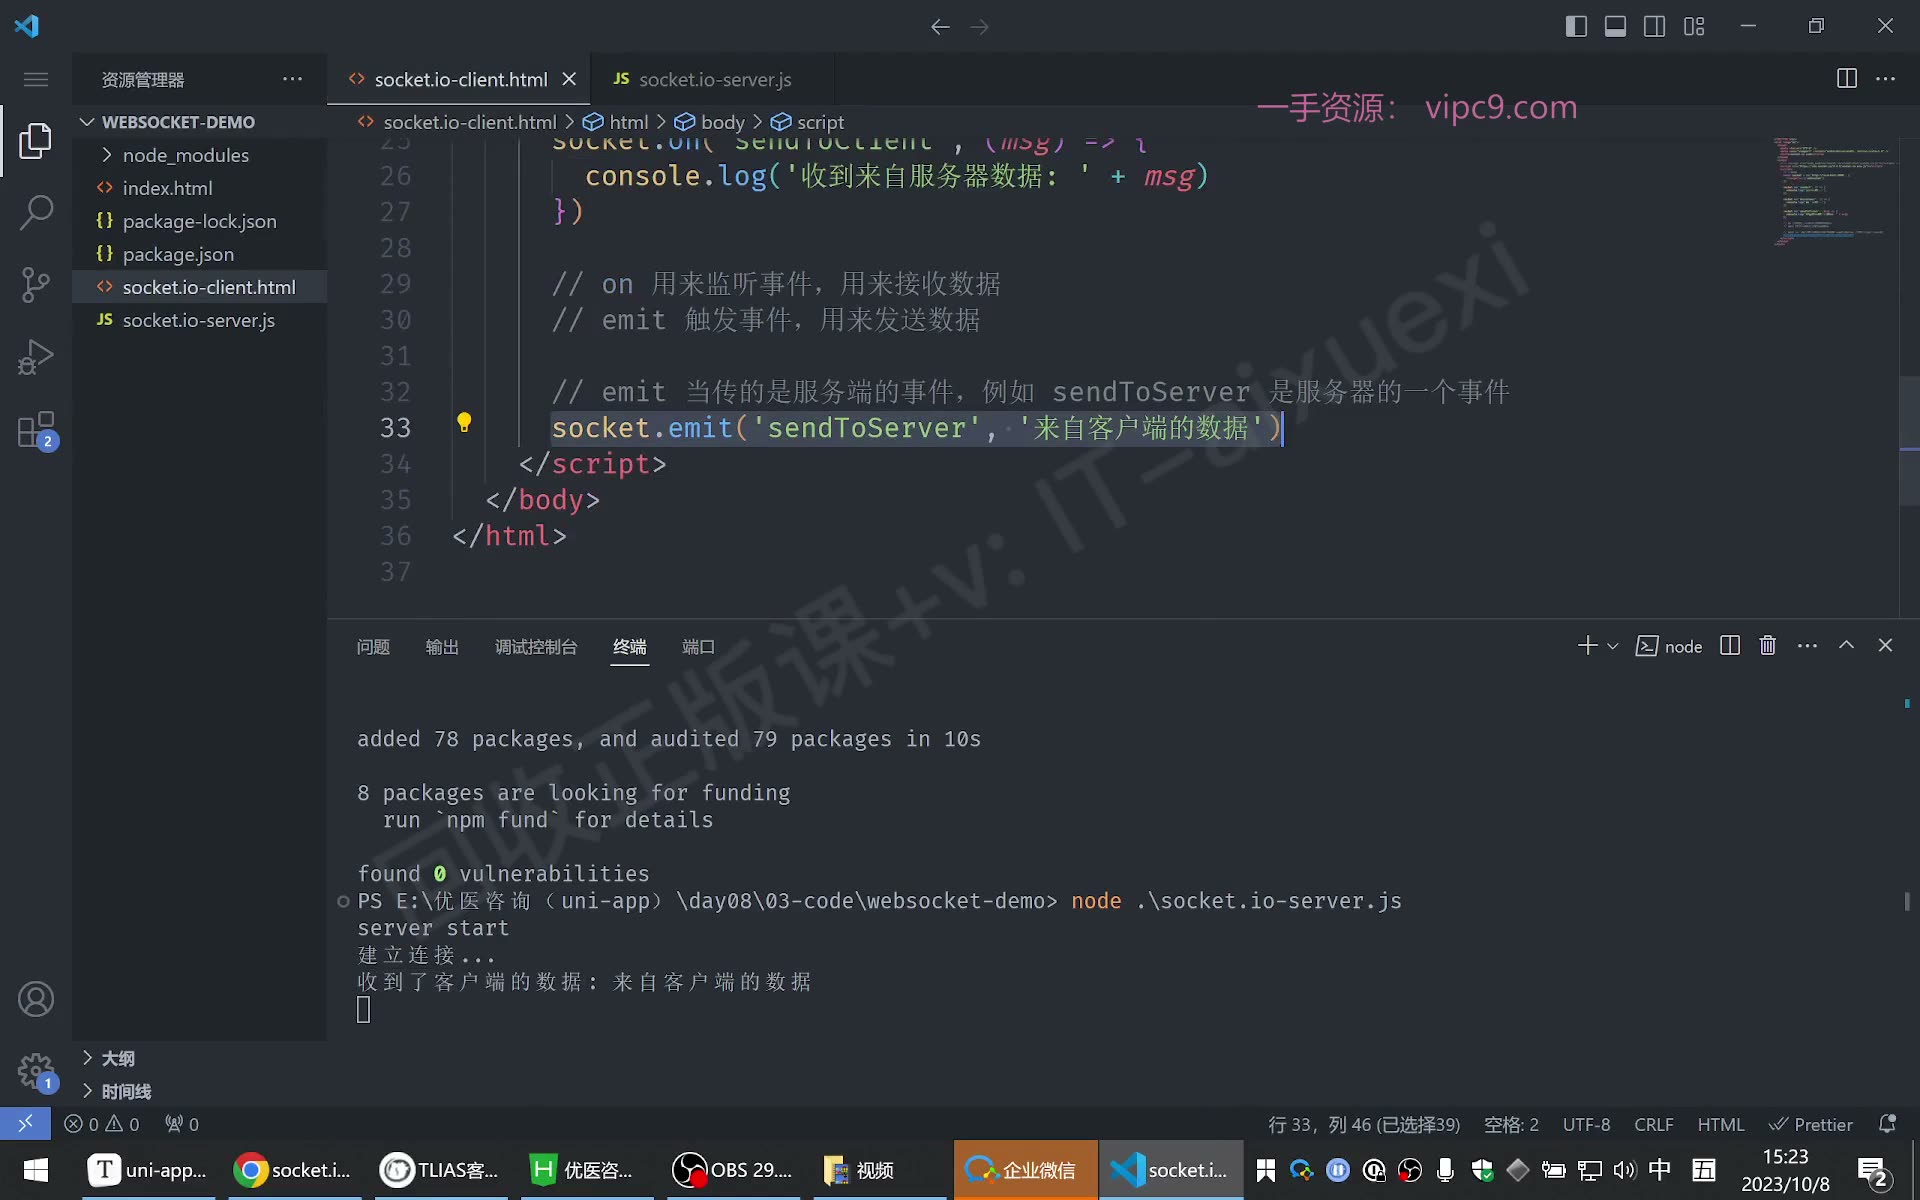Screen dimensions: 1920x1200
Task: Click the lightbulb code action on line 33
Action: tap(464, 423)
